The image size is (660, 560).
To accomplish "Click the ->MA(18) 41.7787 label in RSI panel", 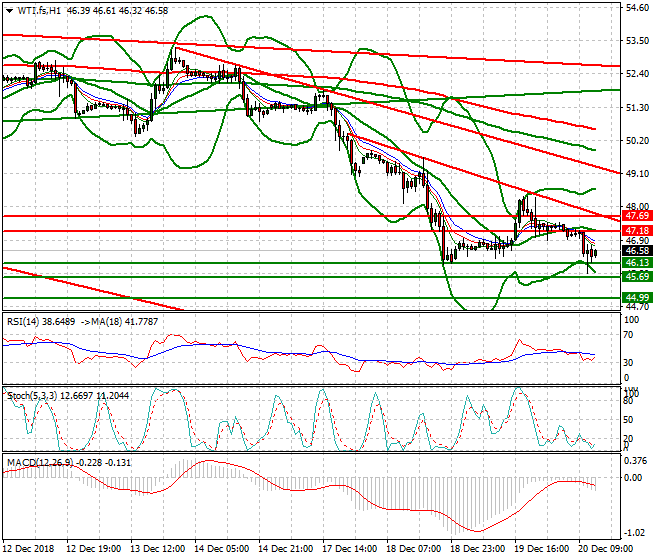I will pyautogui.click(x=119, y=322).
